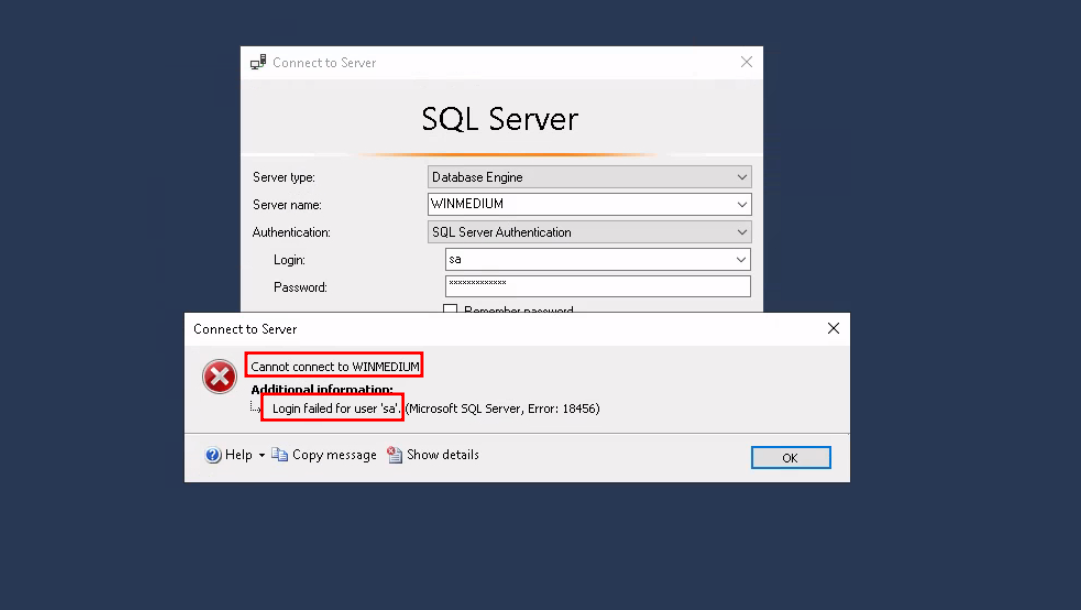Expand the Login dropdown arrow
This screenshot has width=1081, height=610.
coord(741,259)
